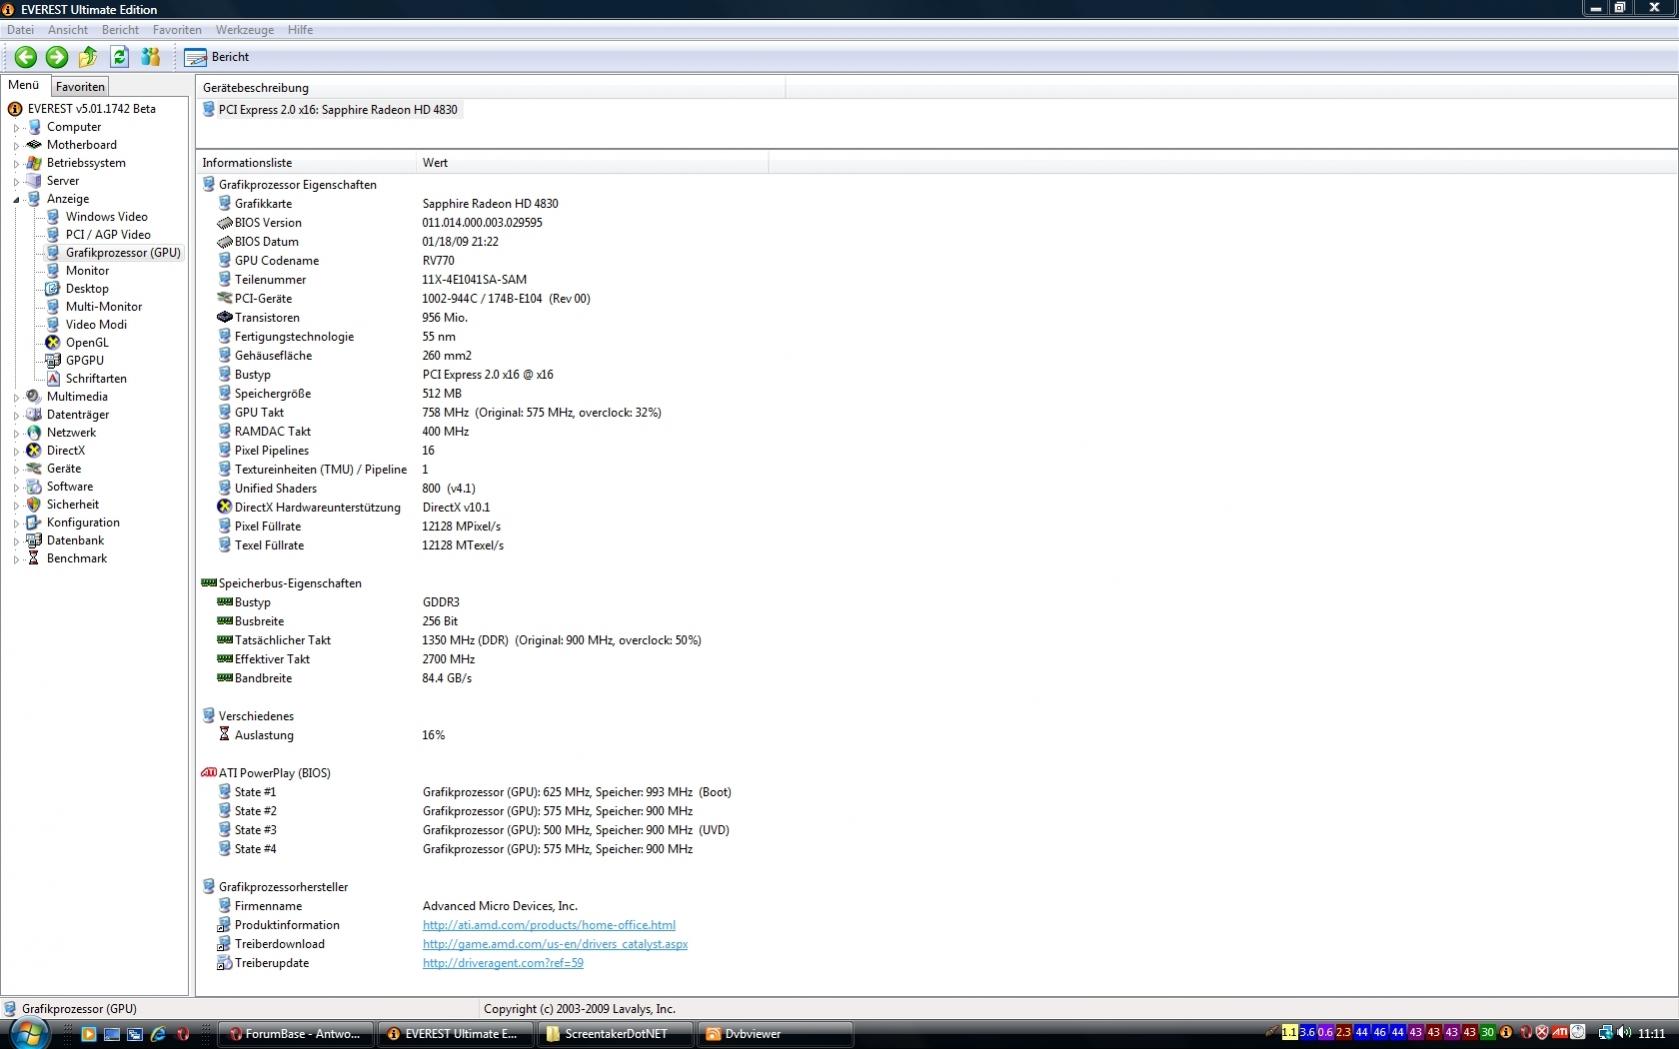1679x1049 pixels.
Task: Click the Up level toolbar icon
Action: pyautogui.click(x=88, y=57)
